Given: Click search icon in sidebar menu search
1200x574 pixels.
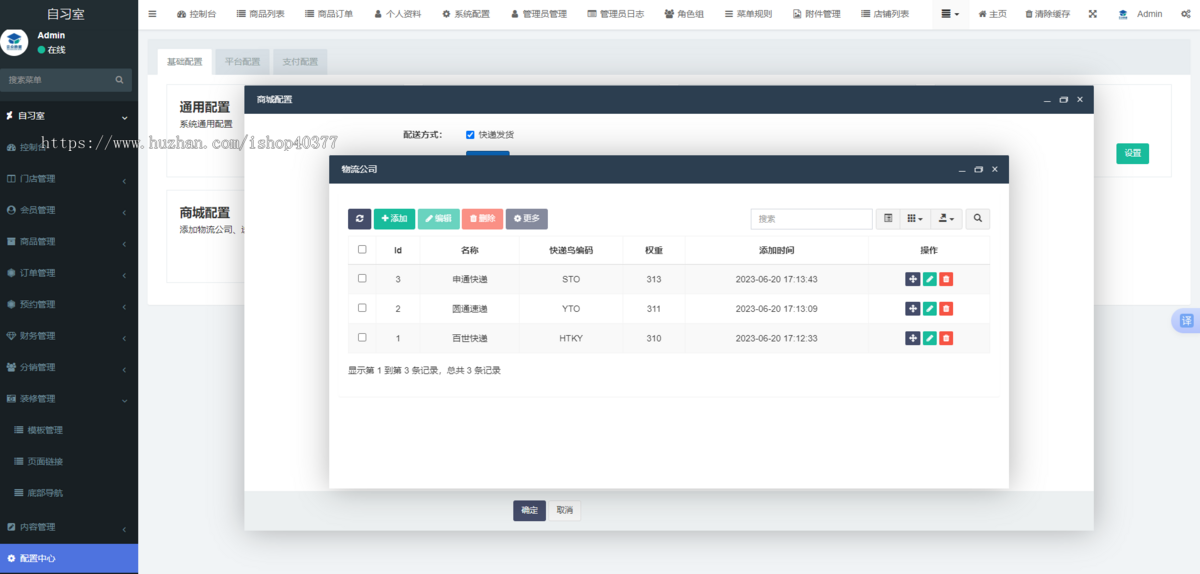Looking at the screenshot, I should [119, 80].
